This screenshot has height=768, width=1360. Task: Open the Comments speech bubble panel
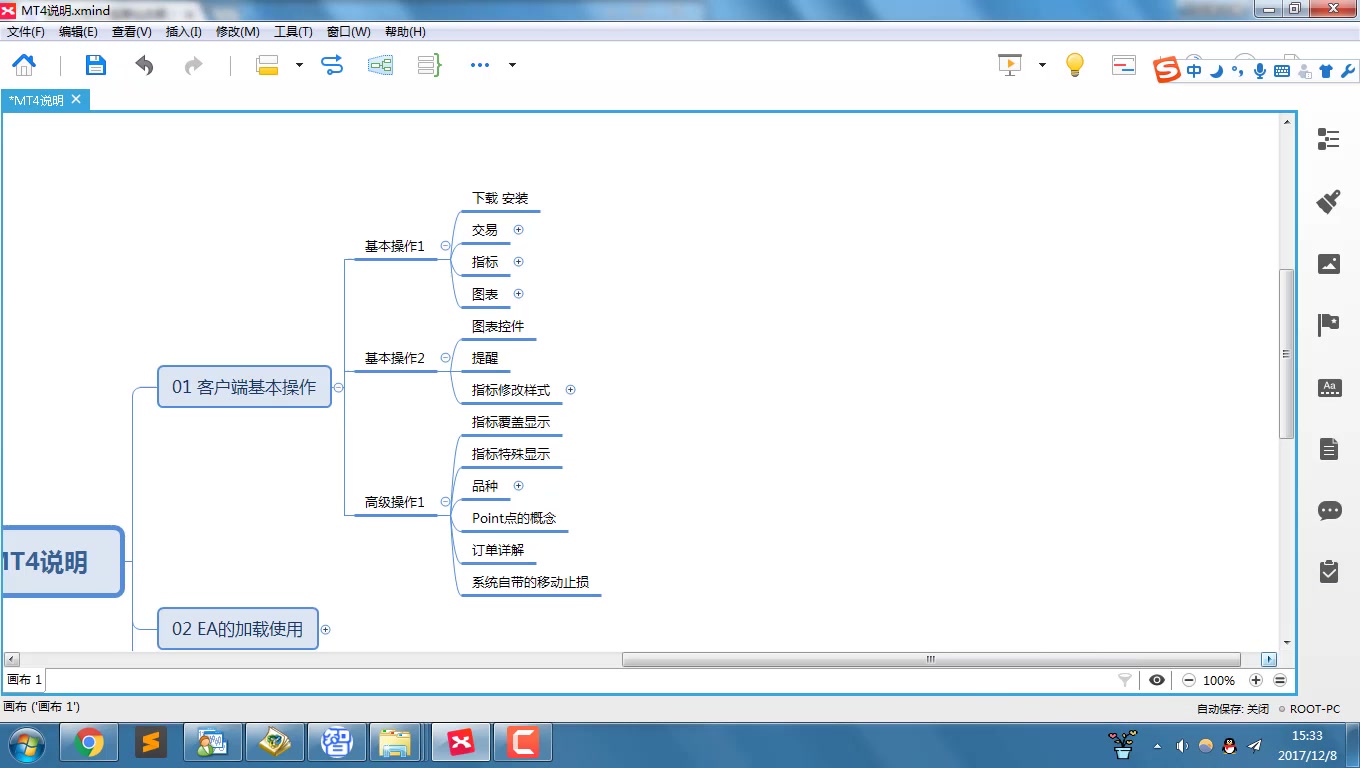click(1329, 511)
